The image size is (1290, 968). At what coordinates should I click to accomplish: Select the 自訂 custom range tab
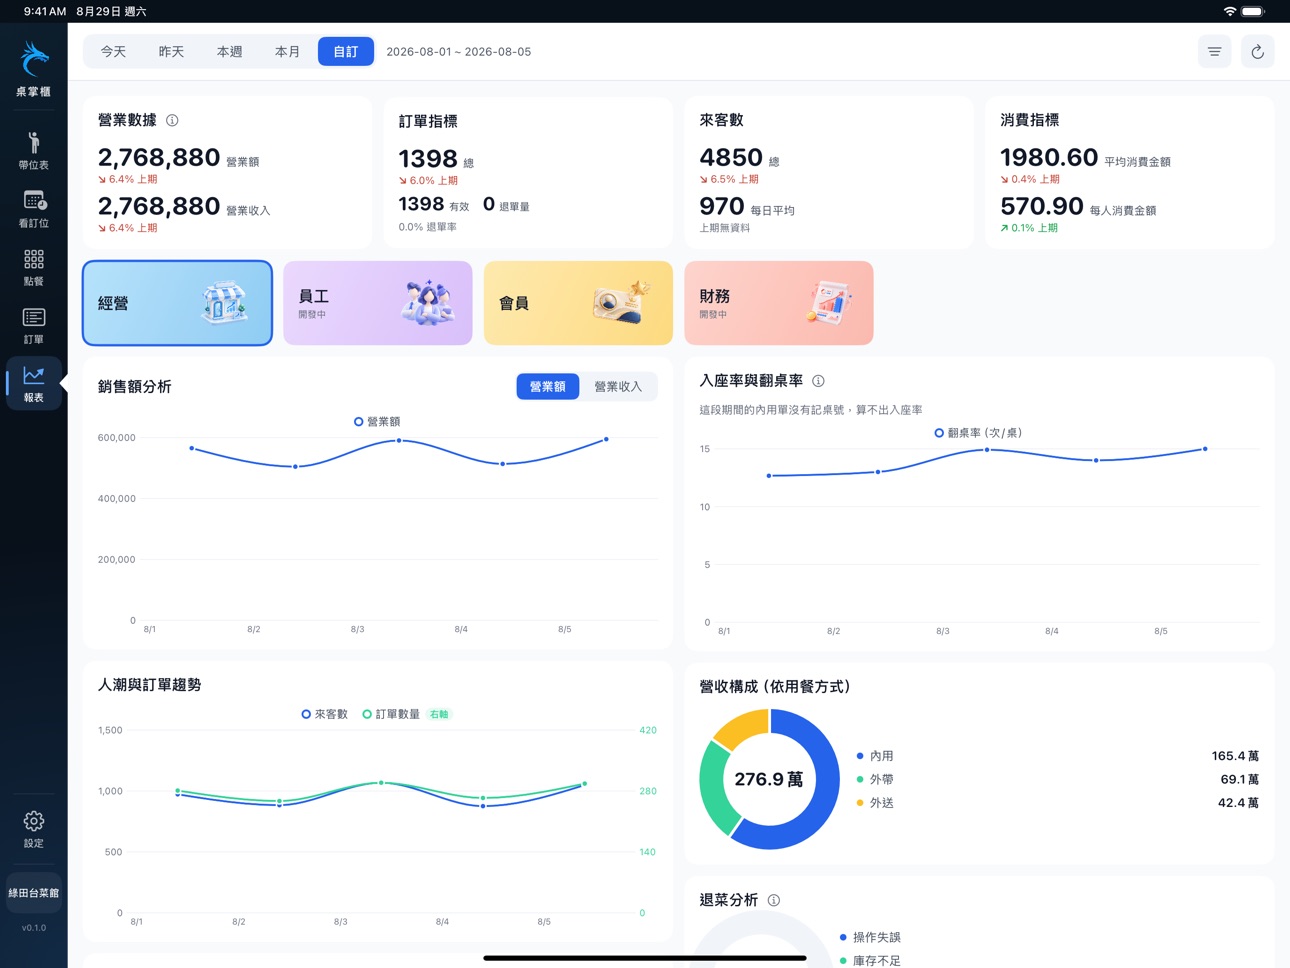[x=346, y=52]
